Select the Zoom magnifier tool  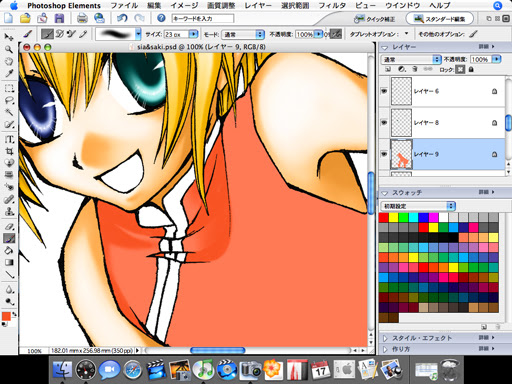[9, 49]
